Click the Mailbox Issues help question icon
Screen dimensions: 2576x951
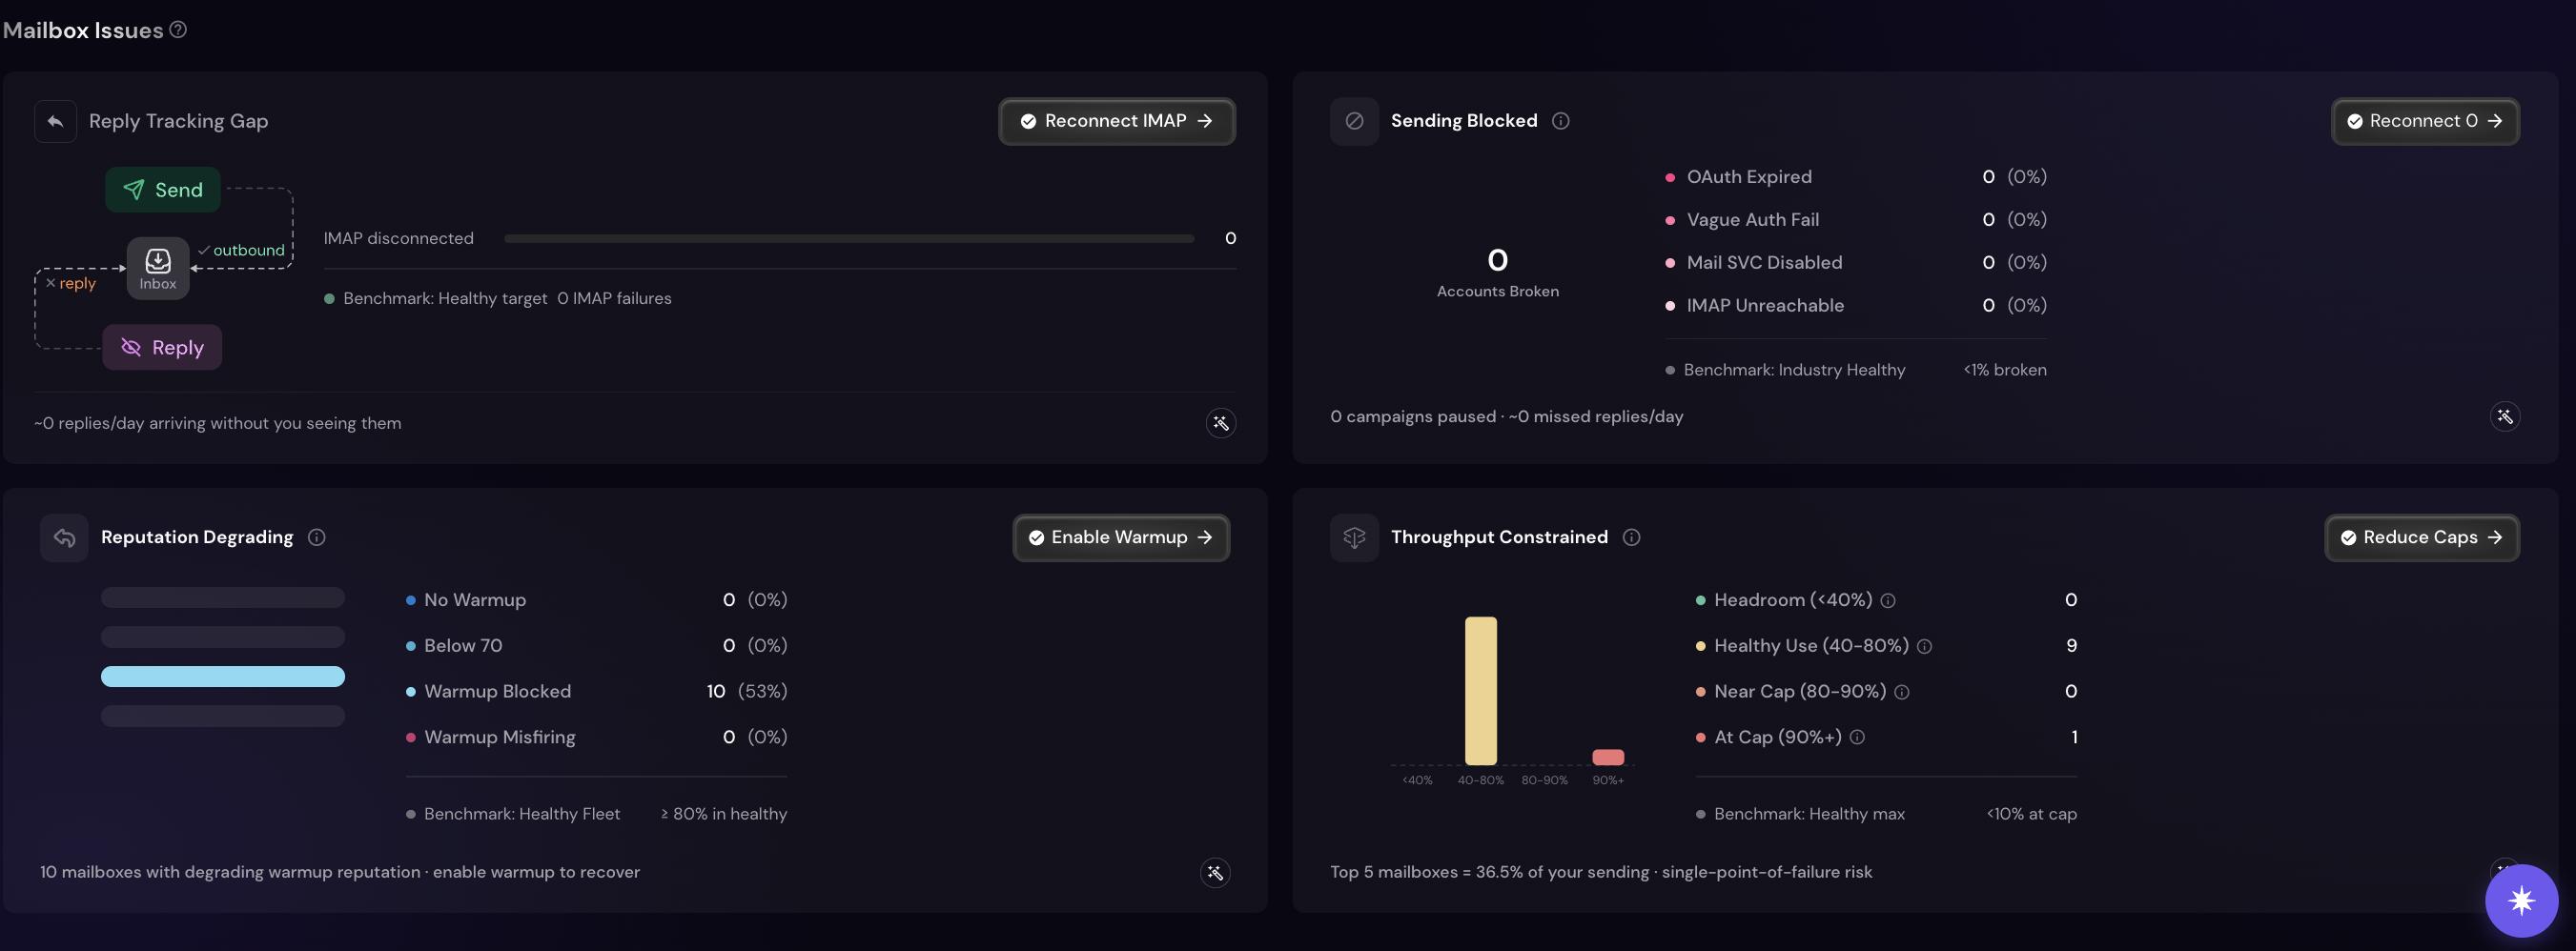(x=178, y=30)
